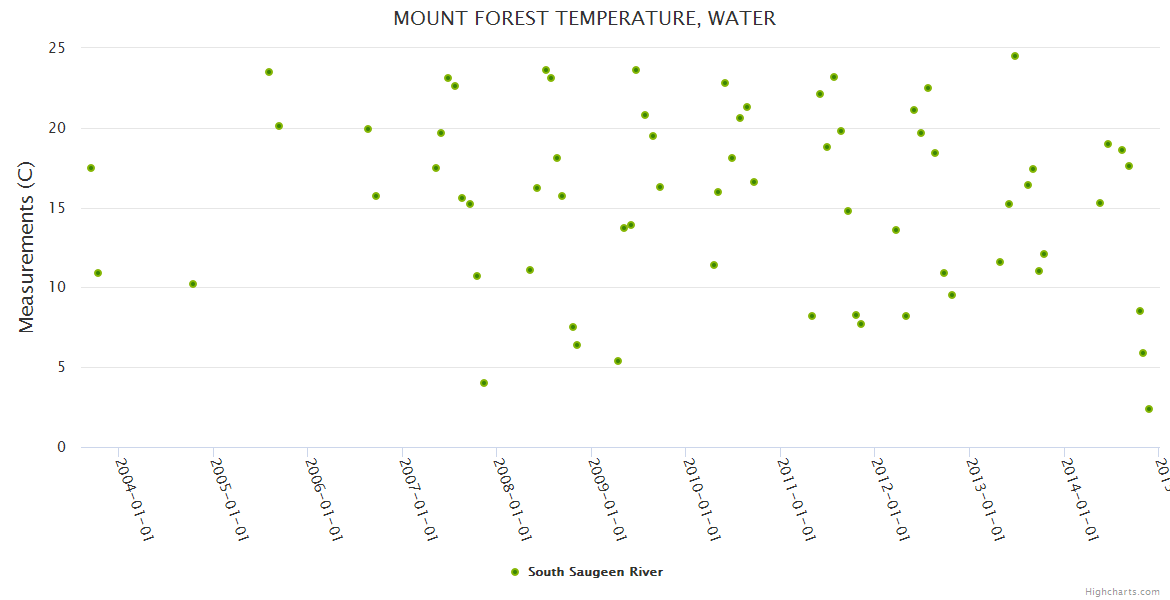Toggle the South Saugeen River series label
Viewport: 1170px width, 600px height.
(x=595, y=572)
